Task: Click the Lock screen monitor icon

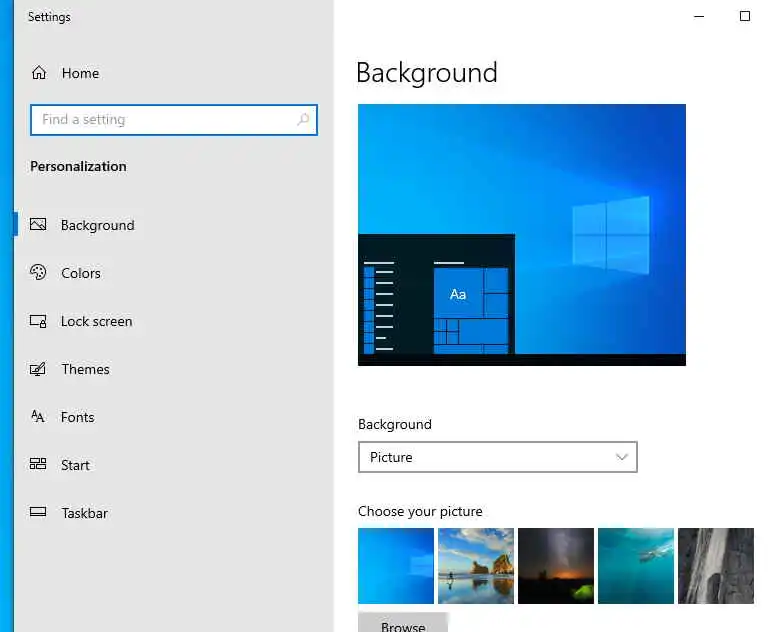Action: pos(38,321)
